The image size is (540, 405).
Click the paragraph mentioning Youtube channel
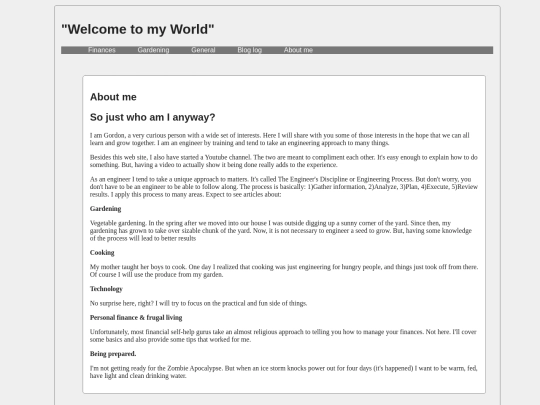pyautogui.click(x=284, y=161)
